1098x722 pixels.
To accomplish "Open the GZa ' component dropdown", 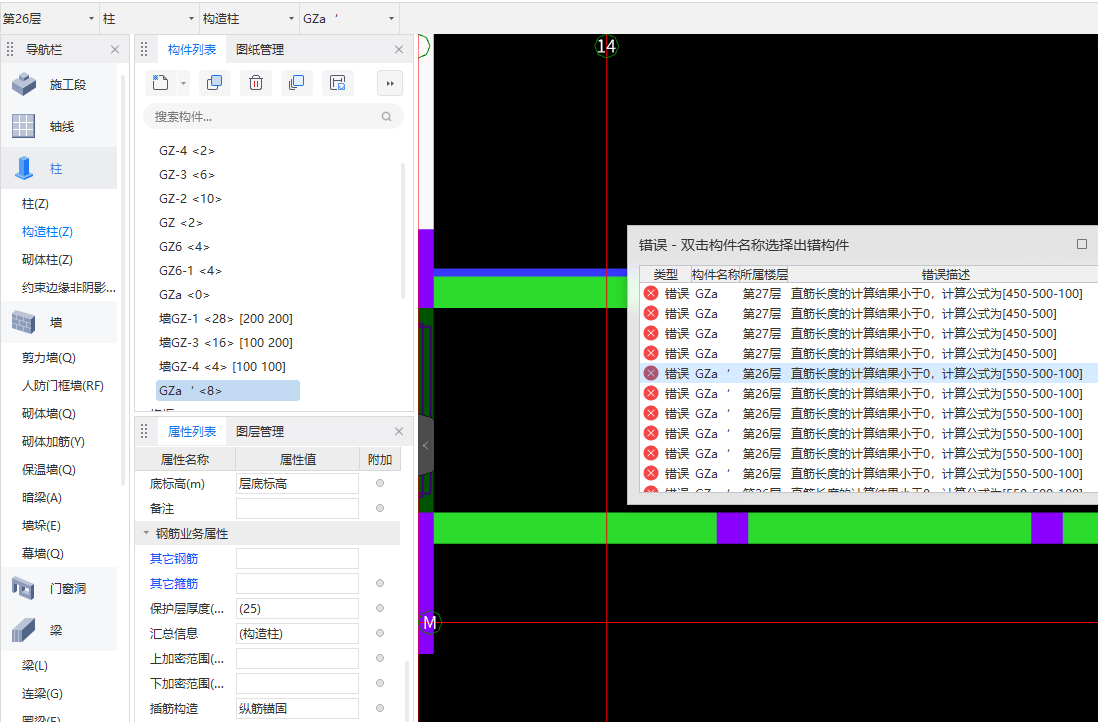I will [349, 19].
